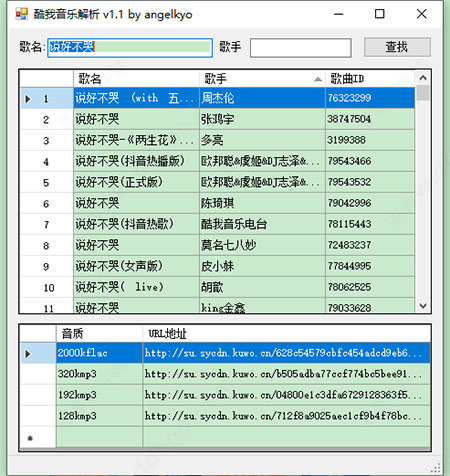Select song ID 79543466
Viewport: 450px width, 476px height.
[370, 161]
